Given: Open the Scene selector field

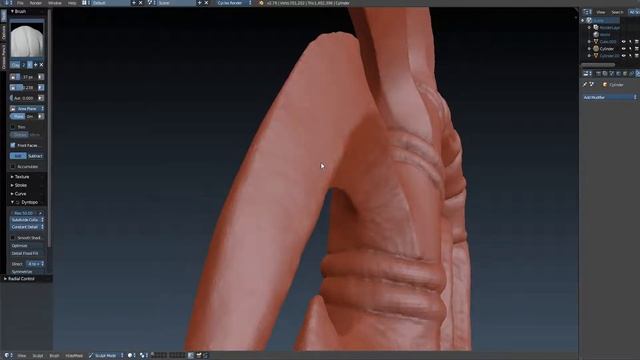Looking at the screenshot, I should 176,3.
